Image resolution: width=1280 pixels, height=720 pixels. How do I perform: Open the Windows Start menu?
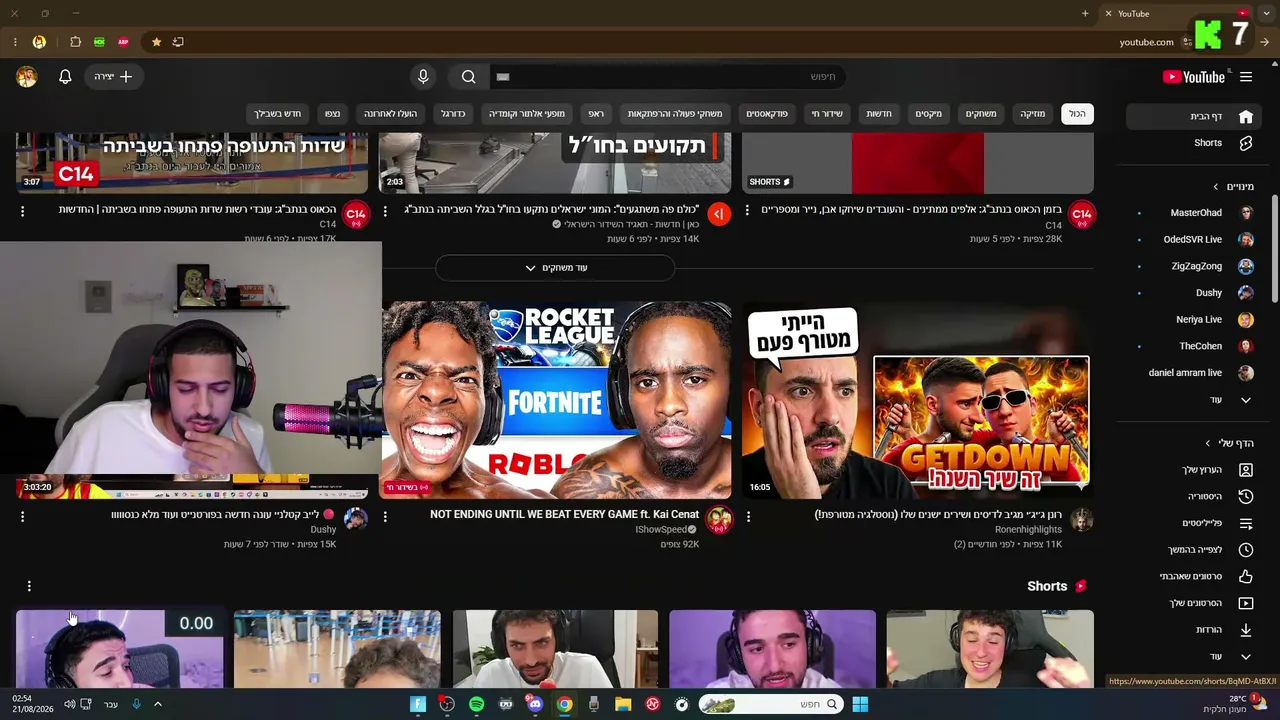click(860, 704)
